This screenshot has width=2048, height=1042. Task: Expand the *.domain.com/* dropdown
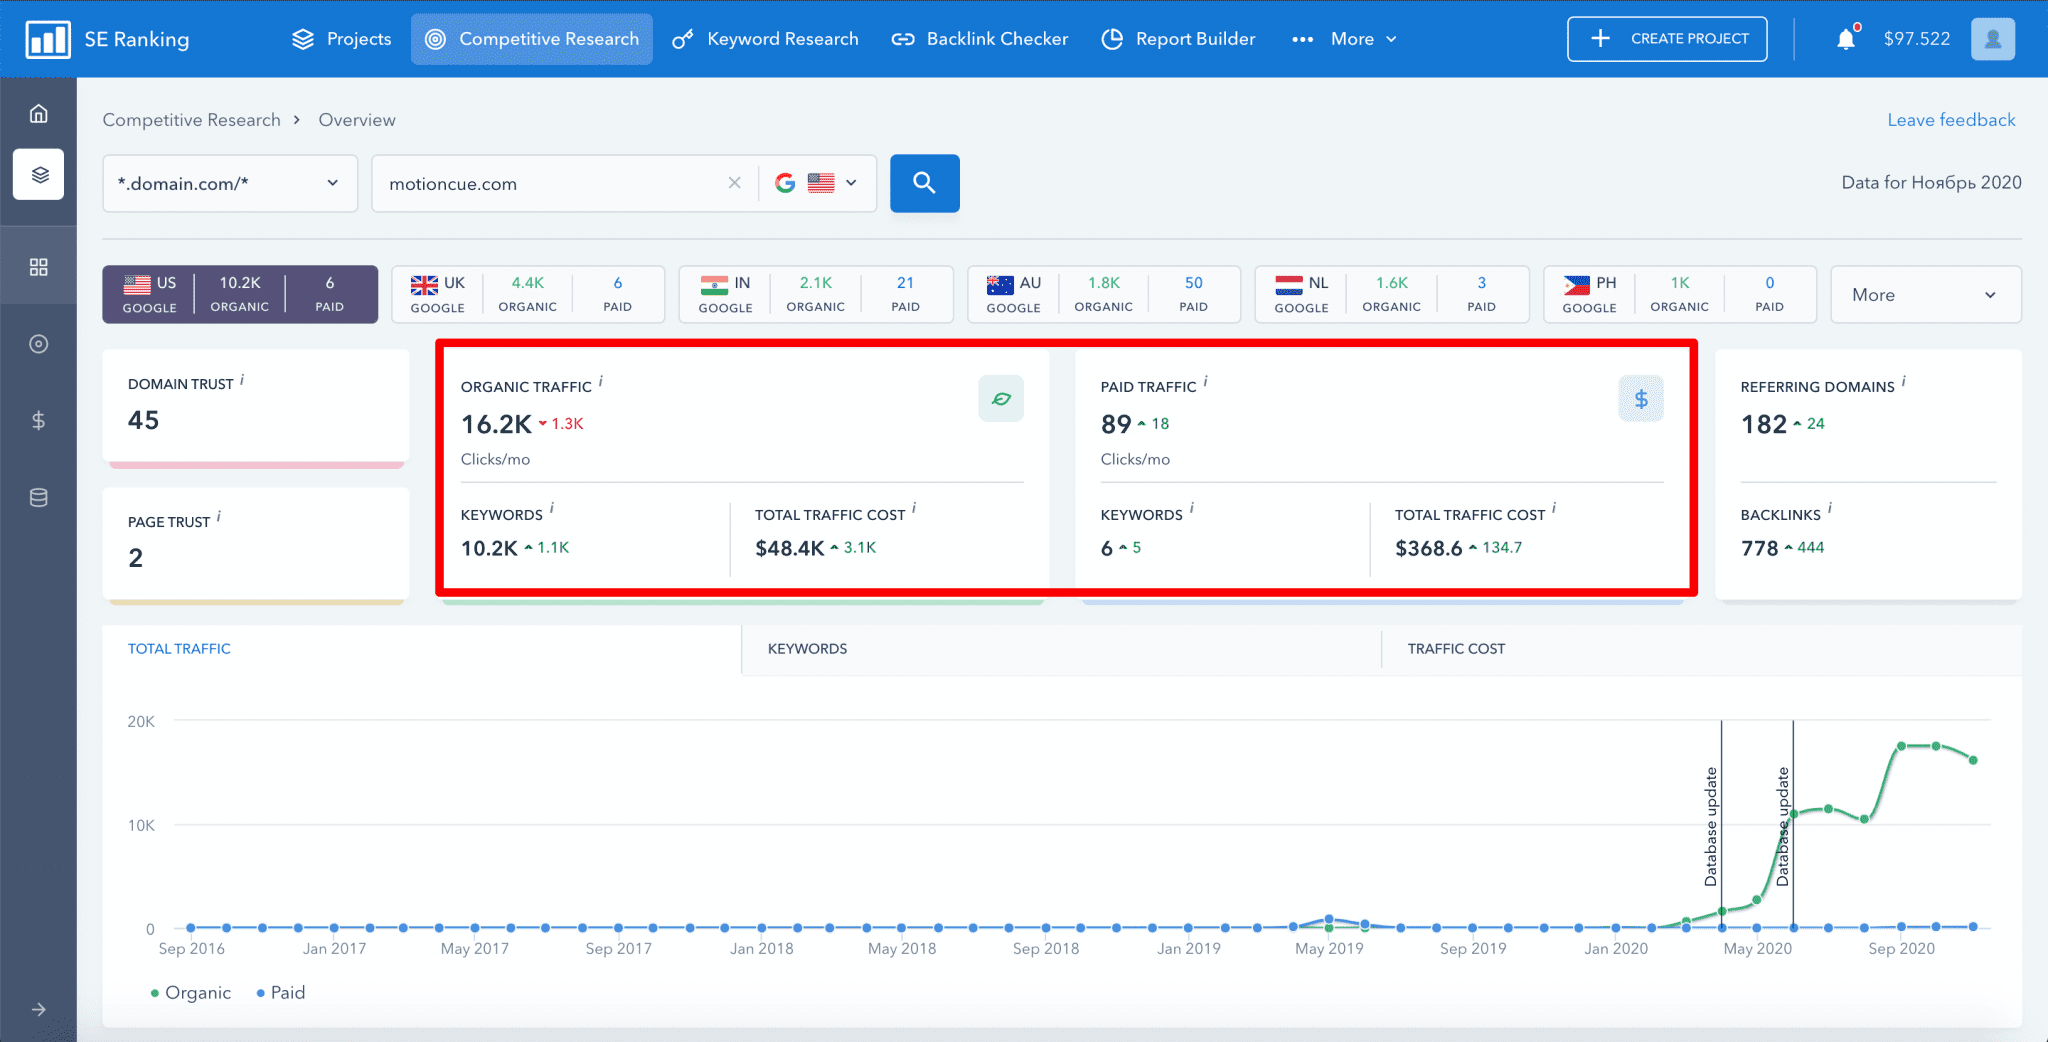[x=229, y=183]
